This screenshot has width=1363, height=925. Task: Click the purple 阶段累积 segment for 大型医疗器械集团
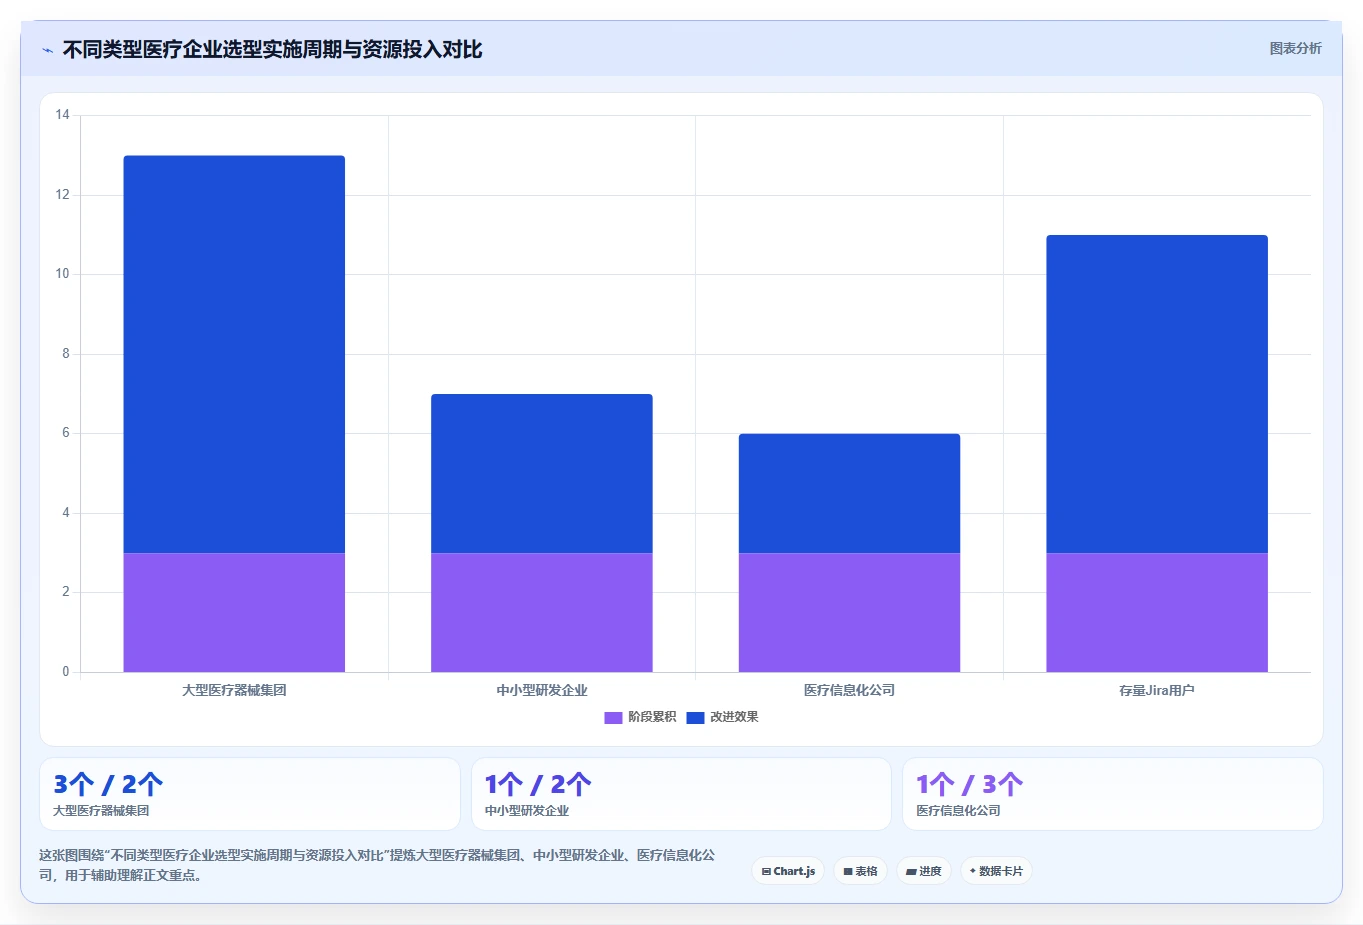pos(234,612)
